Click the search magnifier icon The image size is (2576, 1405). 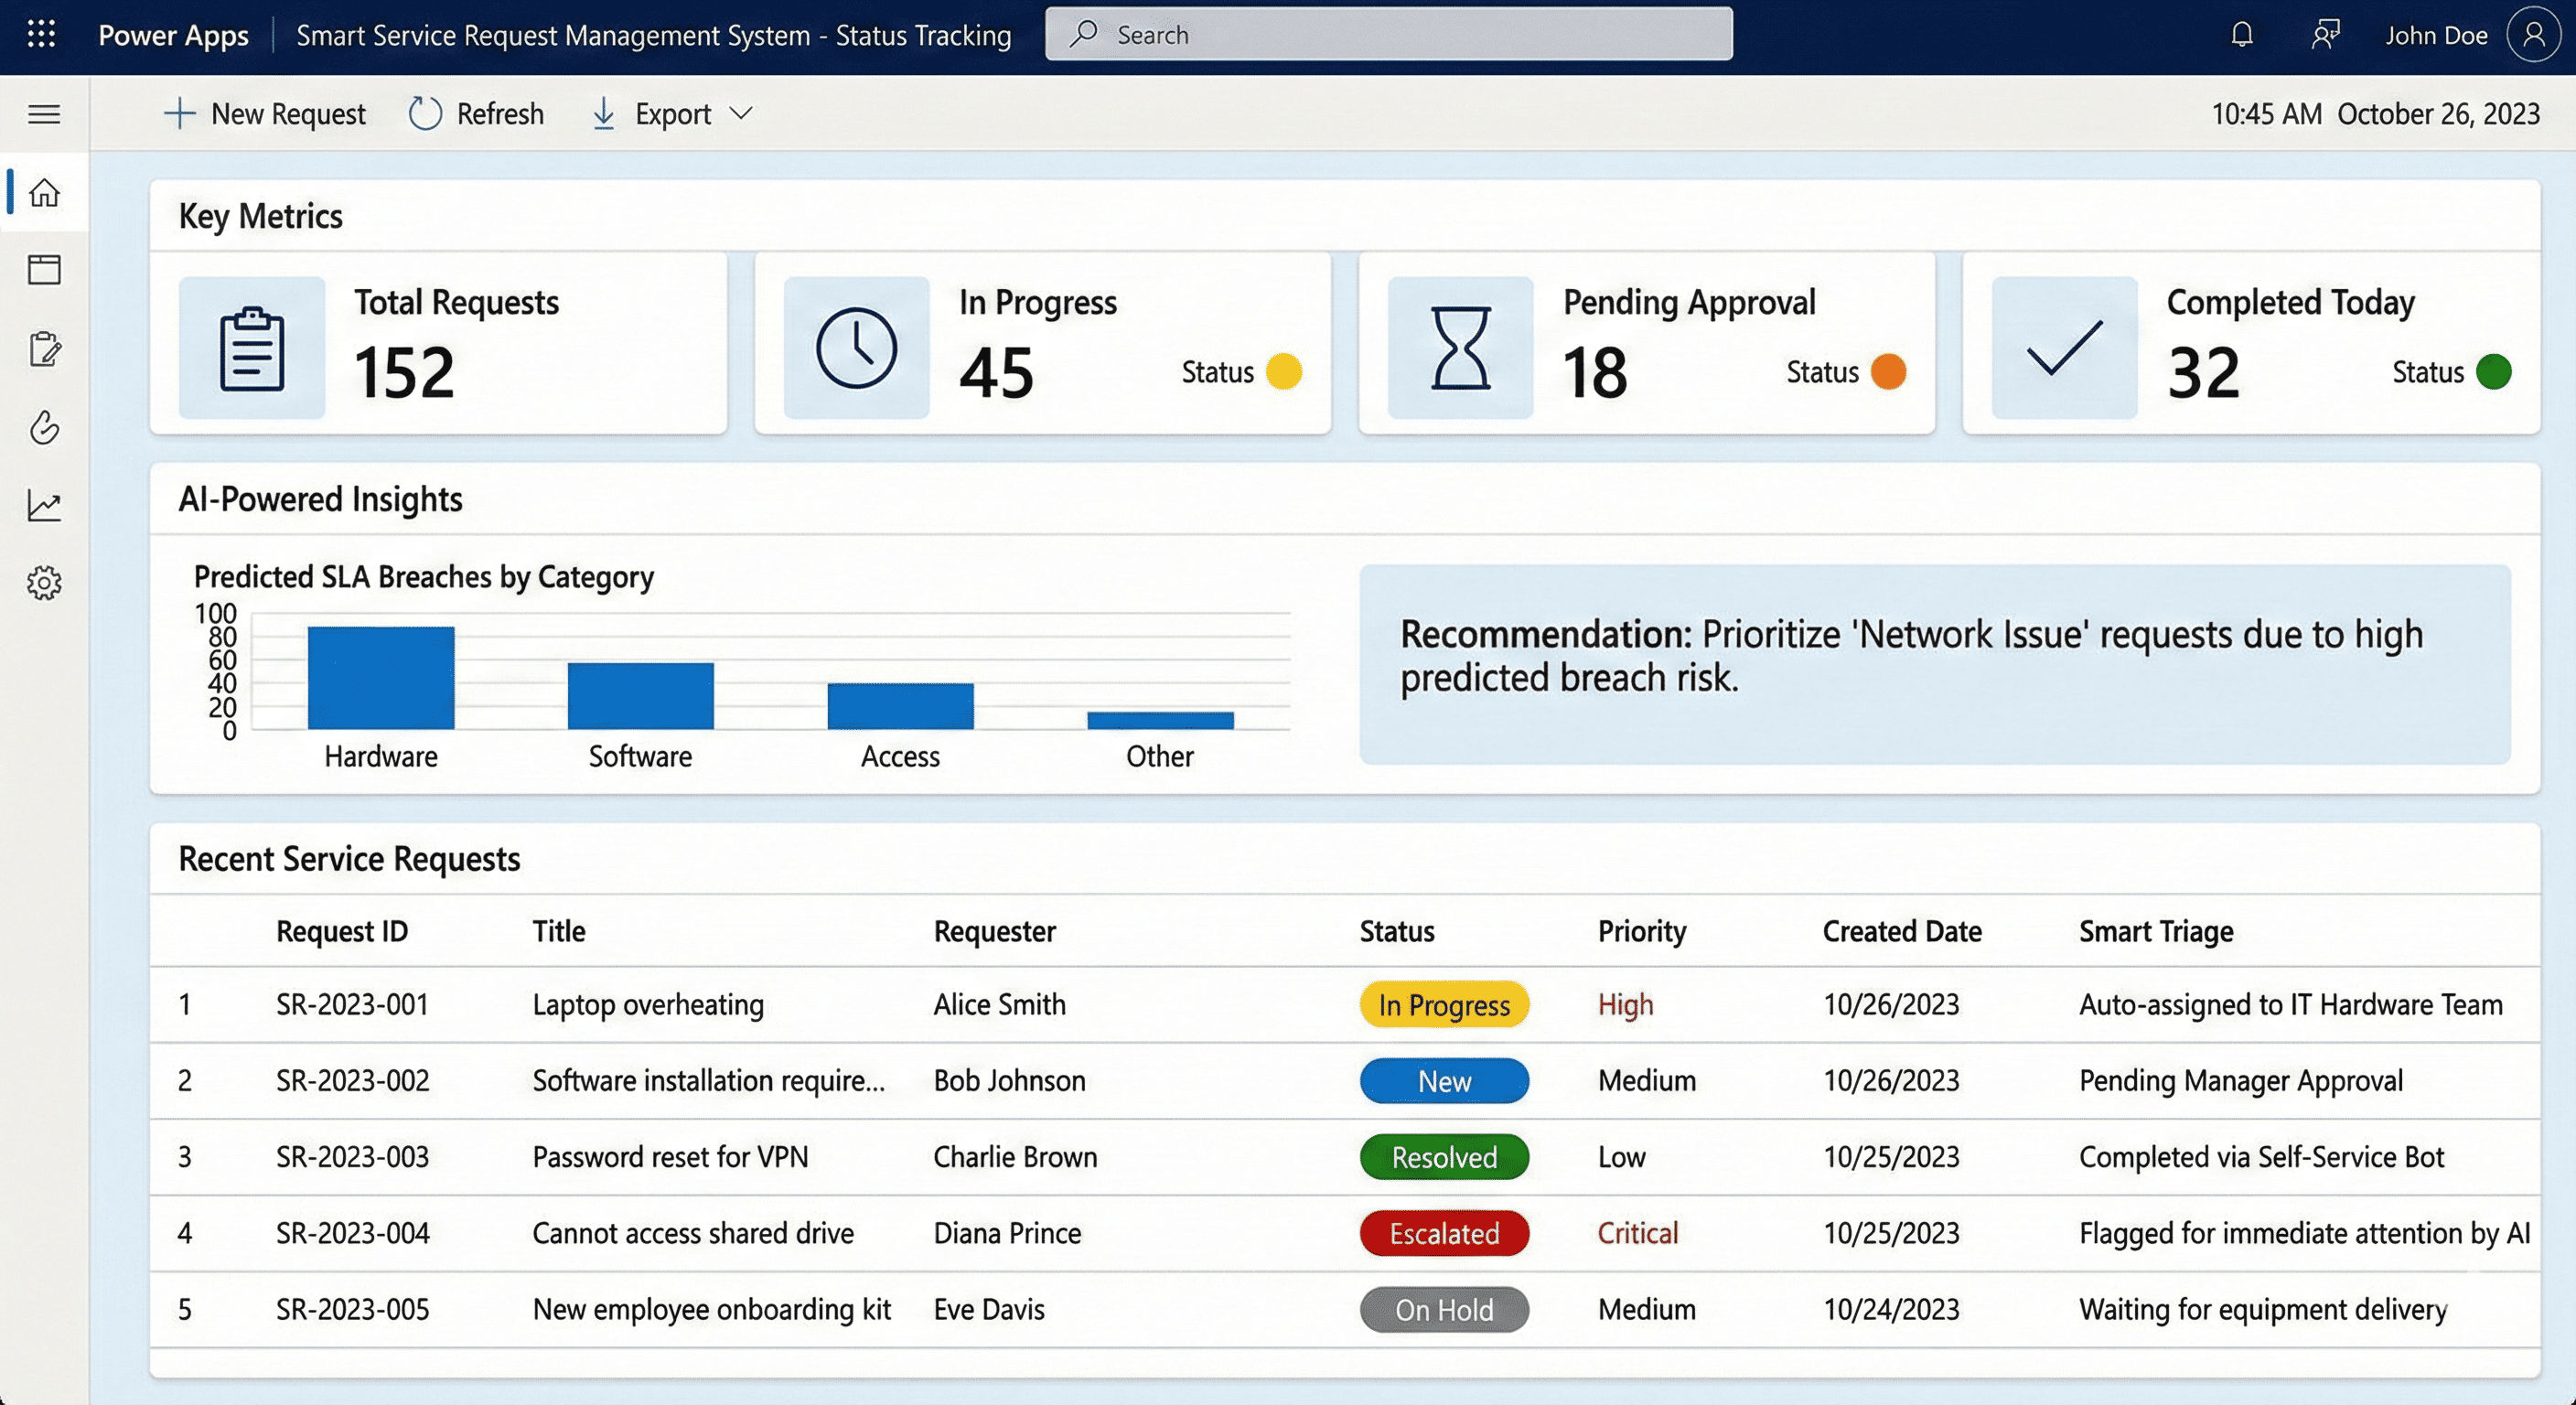tap(1083, 34)
